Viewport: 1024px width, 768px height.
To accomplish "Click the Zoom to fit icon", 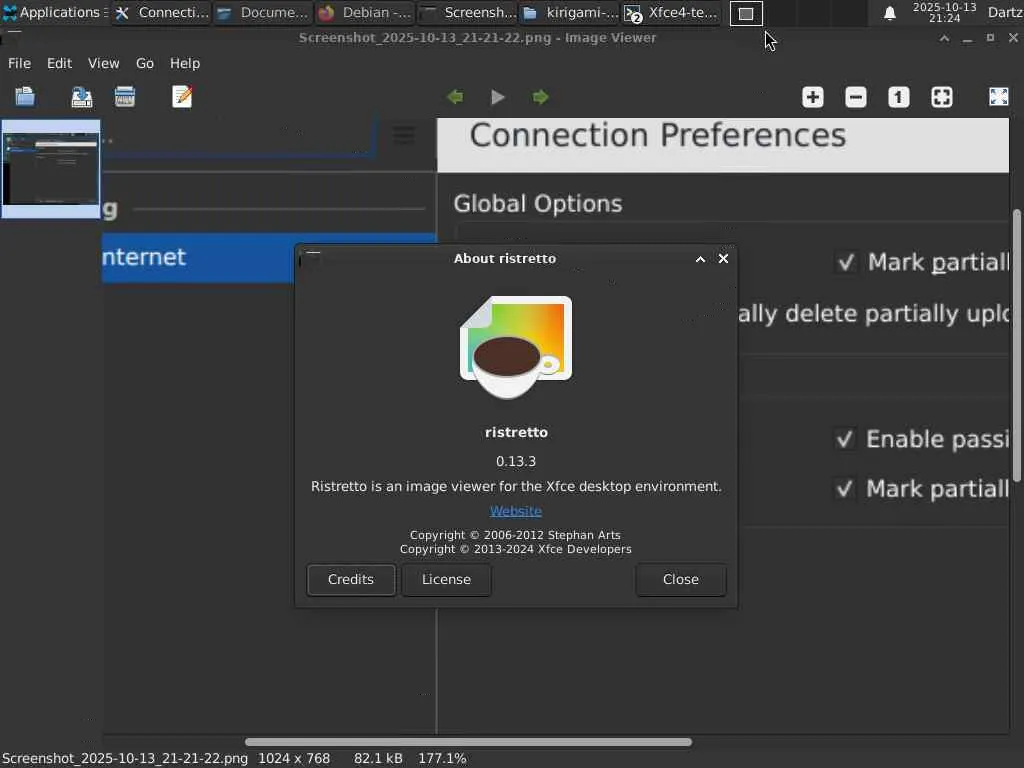I will [942, 97].
